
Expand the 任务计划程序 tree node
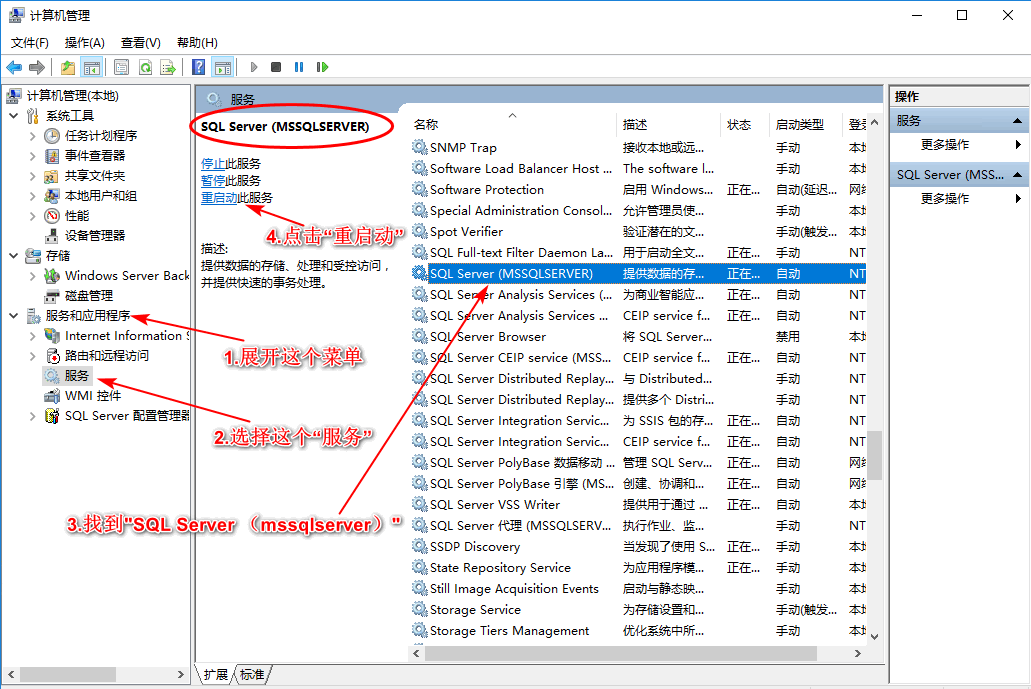33,136
